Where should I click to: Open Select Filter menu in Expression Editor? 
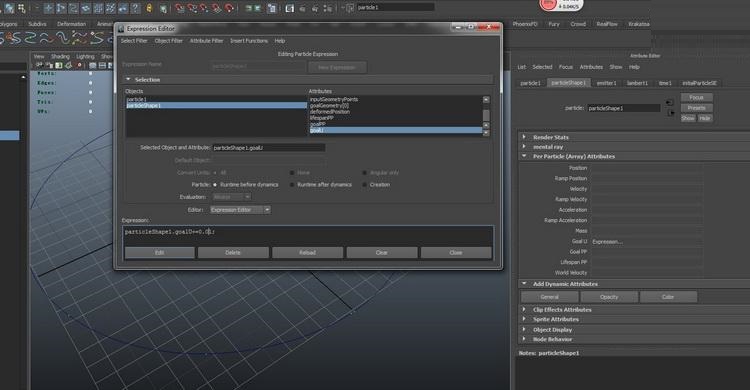(134, 41)
